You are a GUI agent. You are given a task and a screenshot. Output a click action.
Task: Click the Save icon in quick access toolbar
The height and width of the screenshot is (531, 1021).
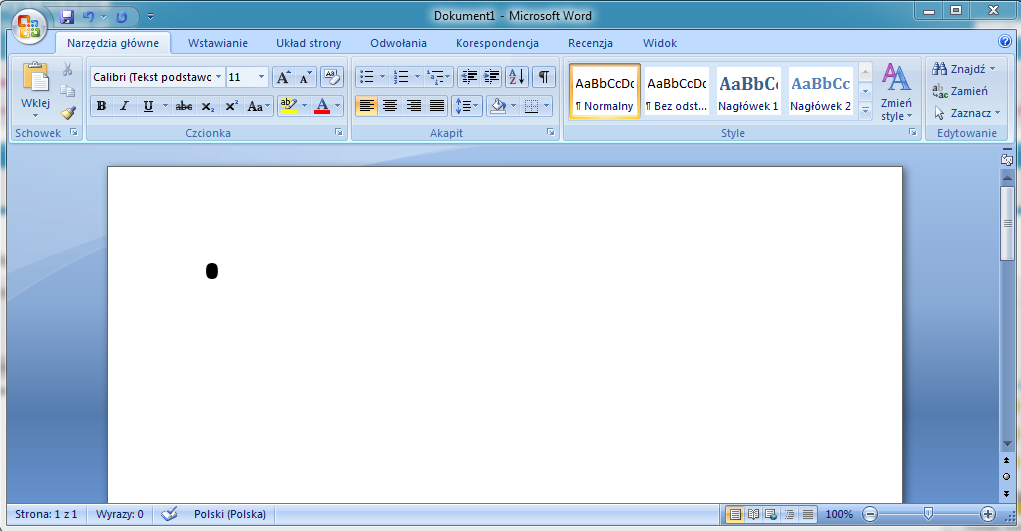[x=67, y=16]
